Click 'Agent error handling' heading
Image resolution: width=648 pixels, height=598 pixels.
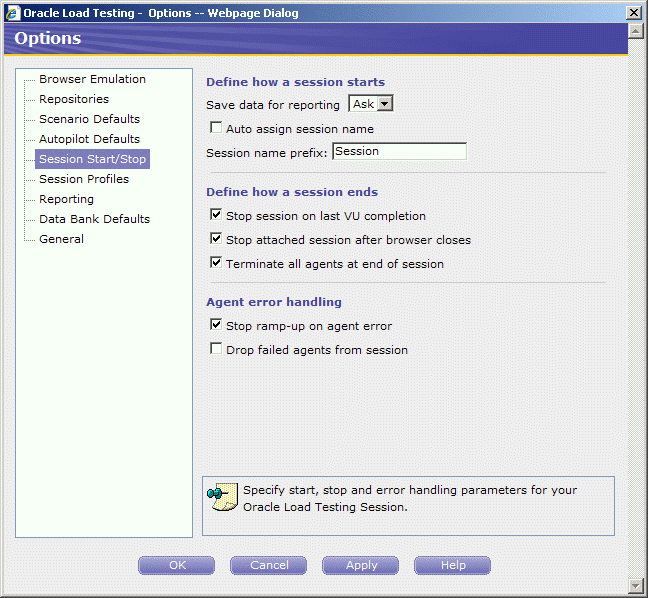point(274,302)
